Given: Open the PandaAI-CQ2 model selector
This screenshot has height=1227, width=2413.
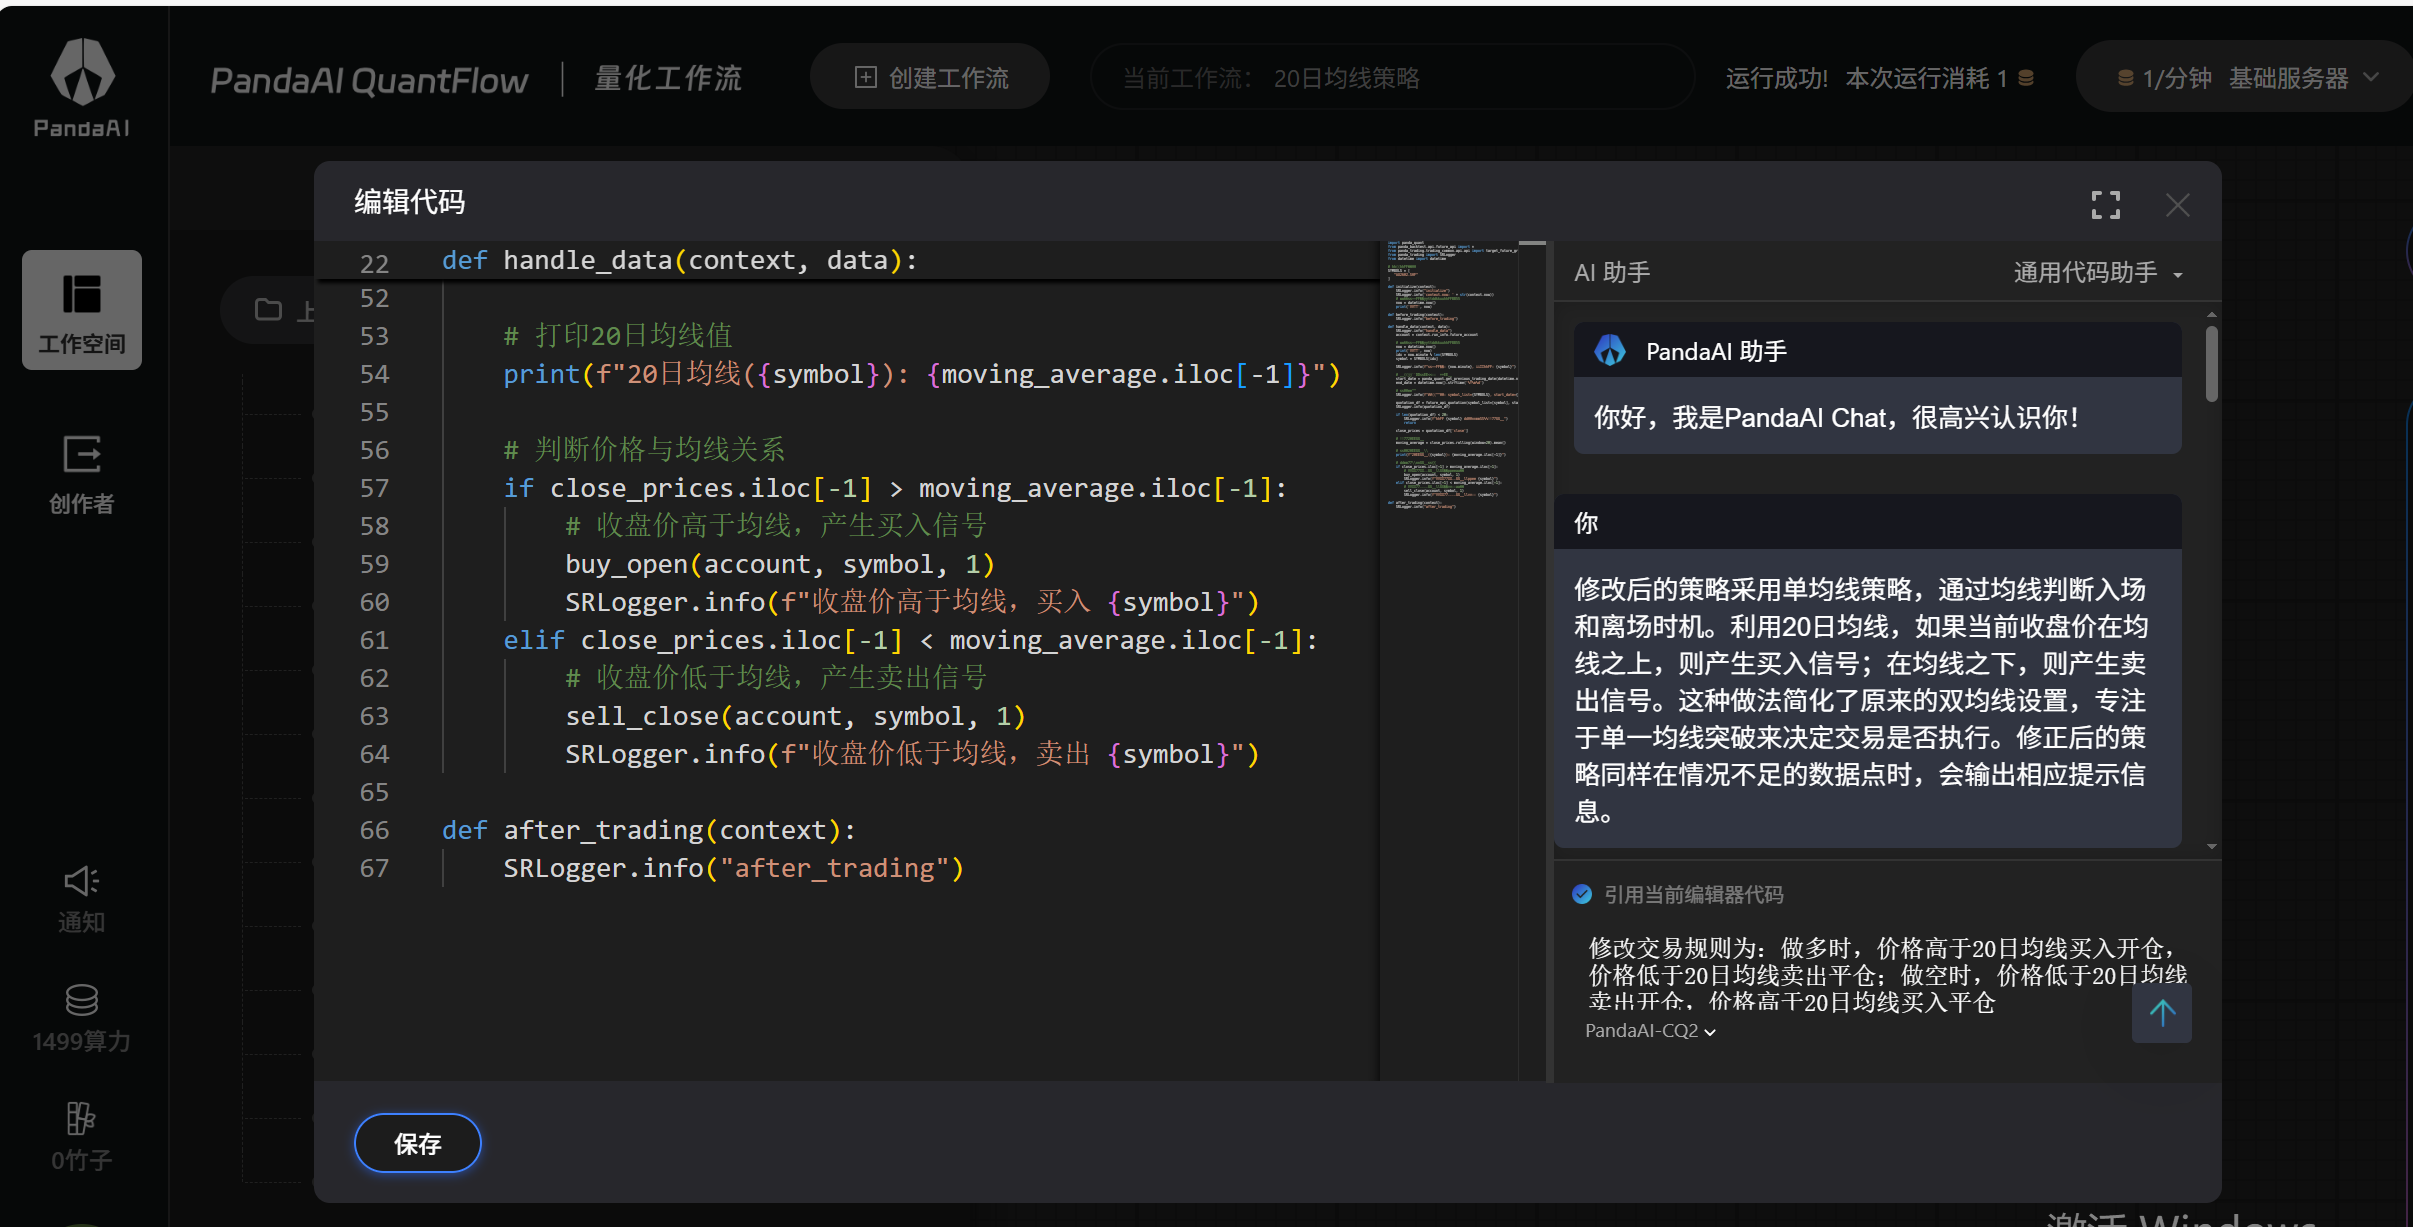Looking at the screenshot, I should pos(1650,1031).
